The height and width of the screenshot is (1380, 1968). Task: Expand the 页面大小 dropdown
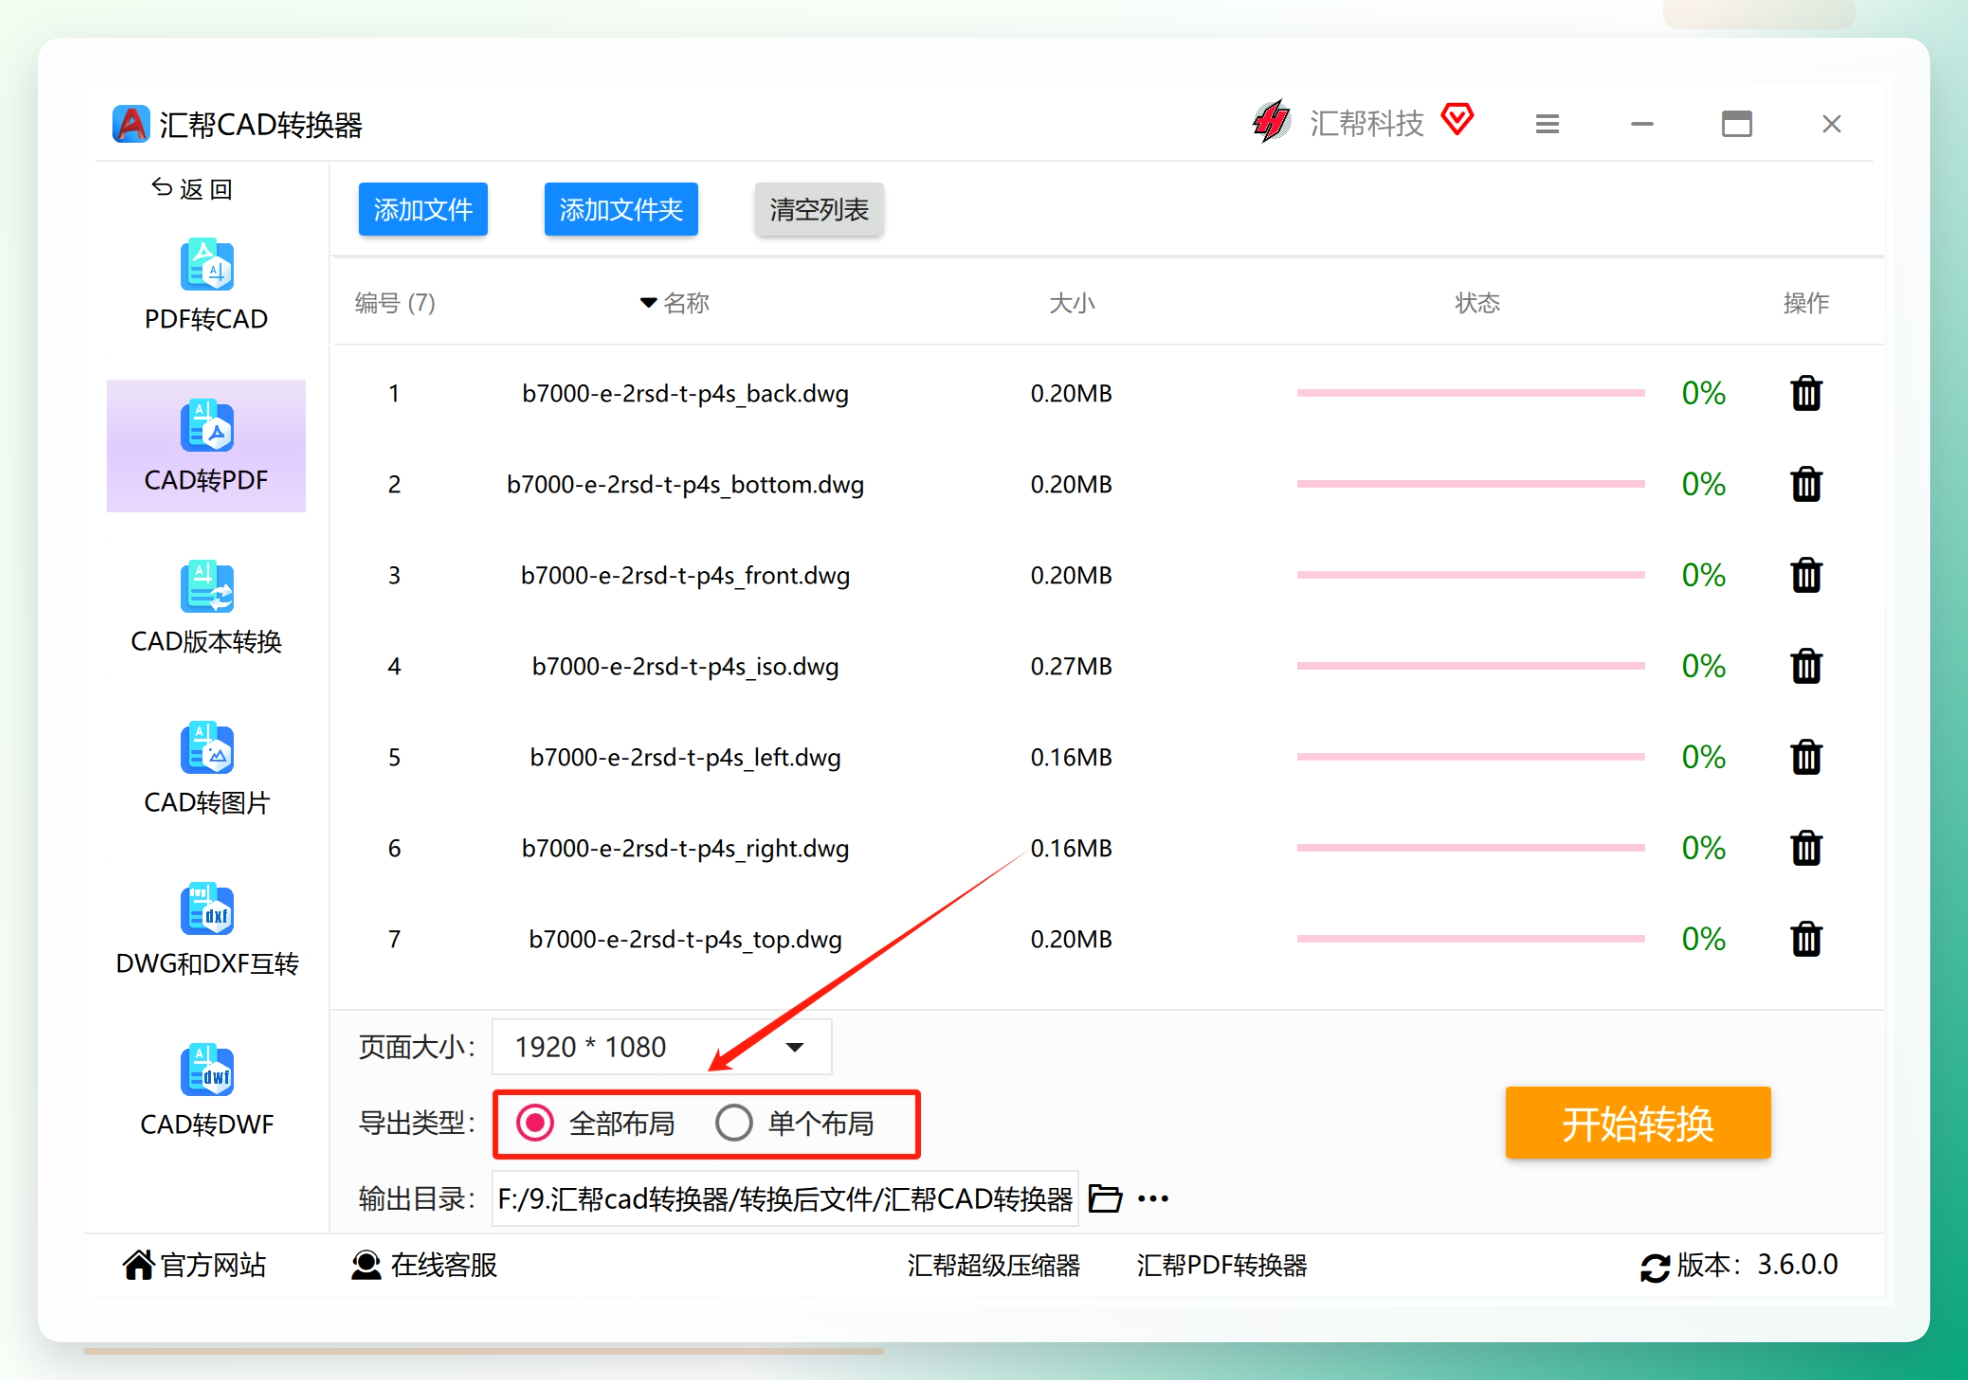662,1047
